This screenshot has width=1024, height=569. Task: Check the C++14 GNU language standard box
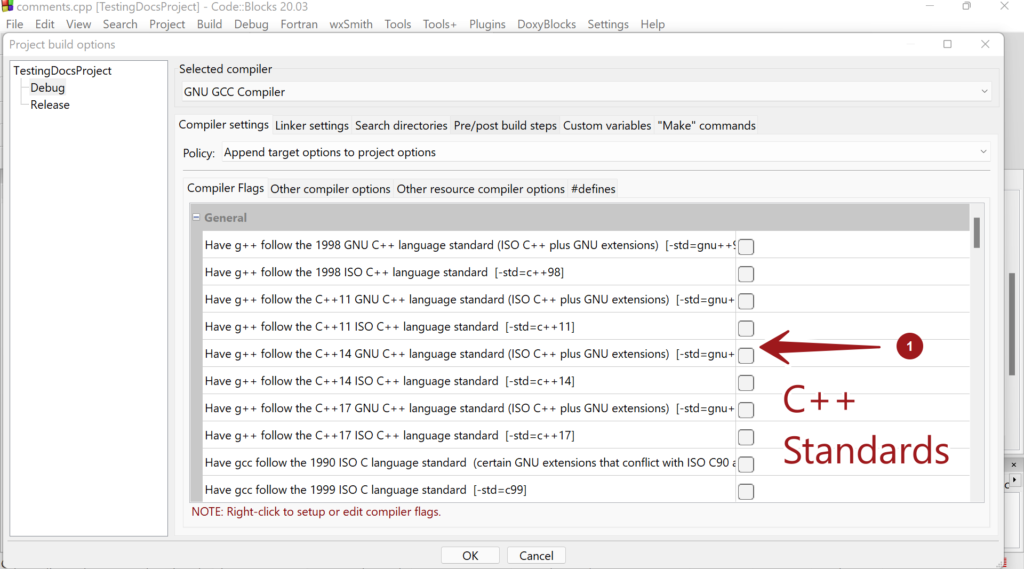tap(746, 355)
